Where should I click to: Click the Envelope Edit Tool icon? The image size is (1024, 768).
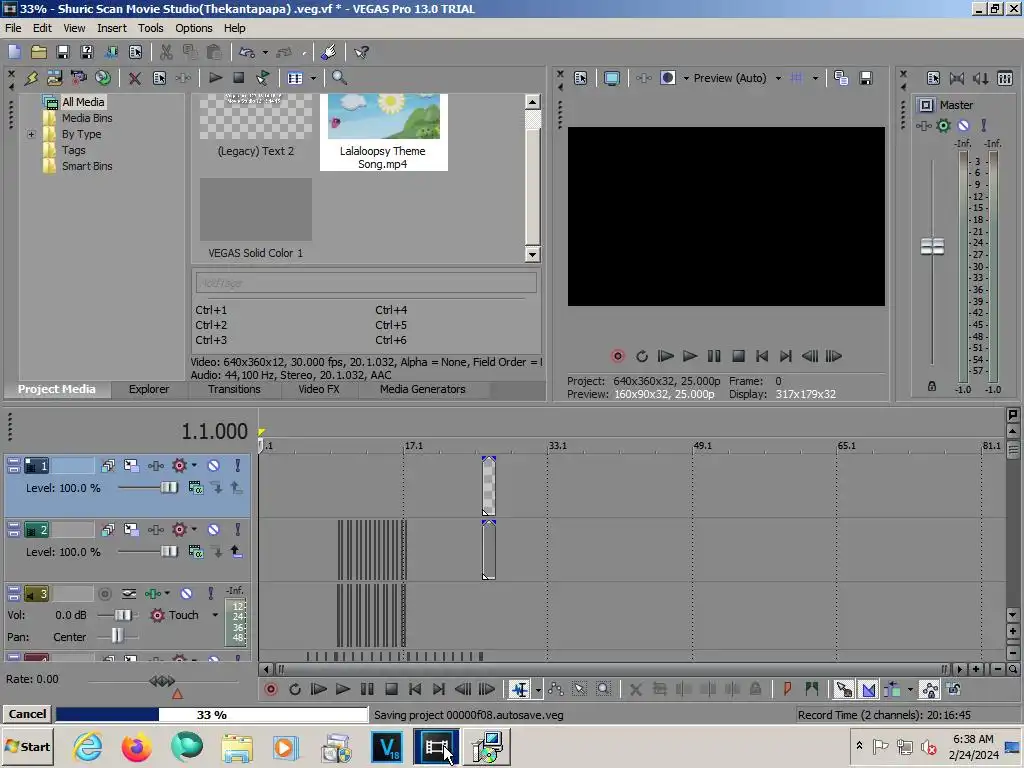(x=556, y=689)
